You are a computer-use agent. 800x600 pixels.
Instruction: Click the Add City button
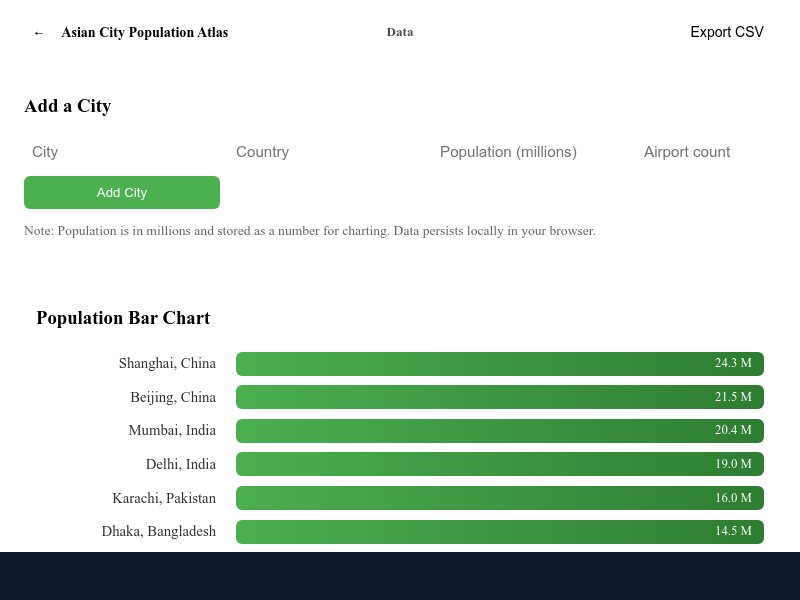122,192
